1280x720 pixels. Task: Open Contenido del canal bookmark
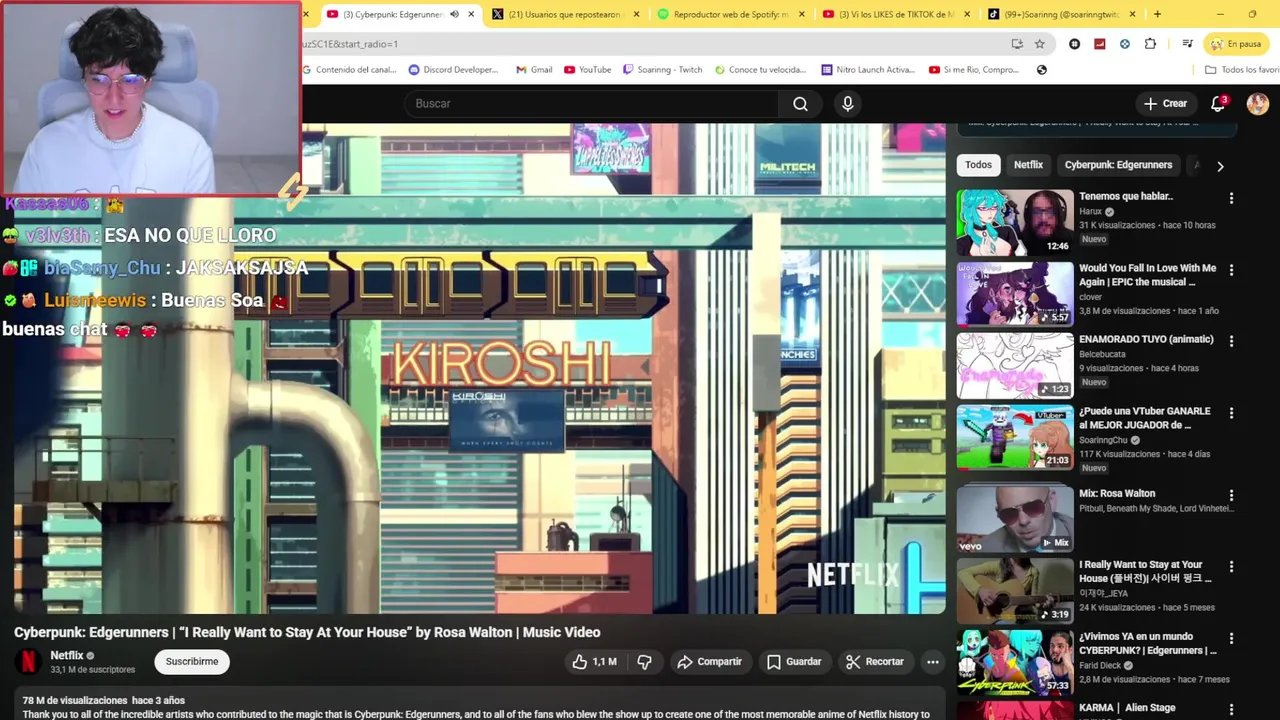pyautogui.click(x=349, y=70)
